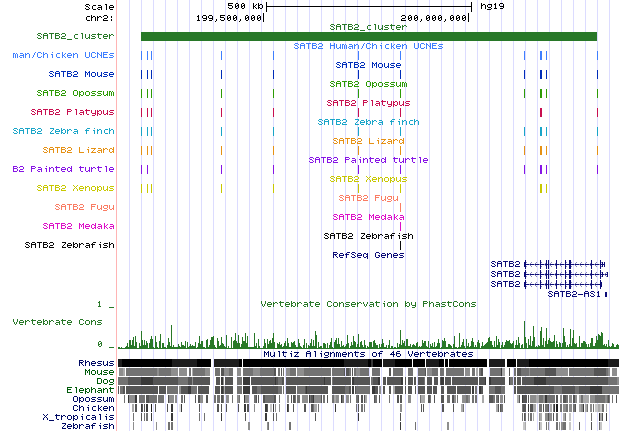
Task: Select the Rhesus alignment row label
Action: tap(96, 363)
